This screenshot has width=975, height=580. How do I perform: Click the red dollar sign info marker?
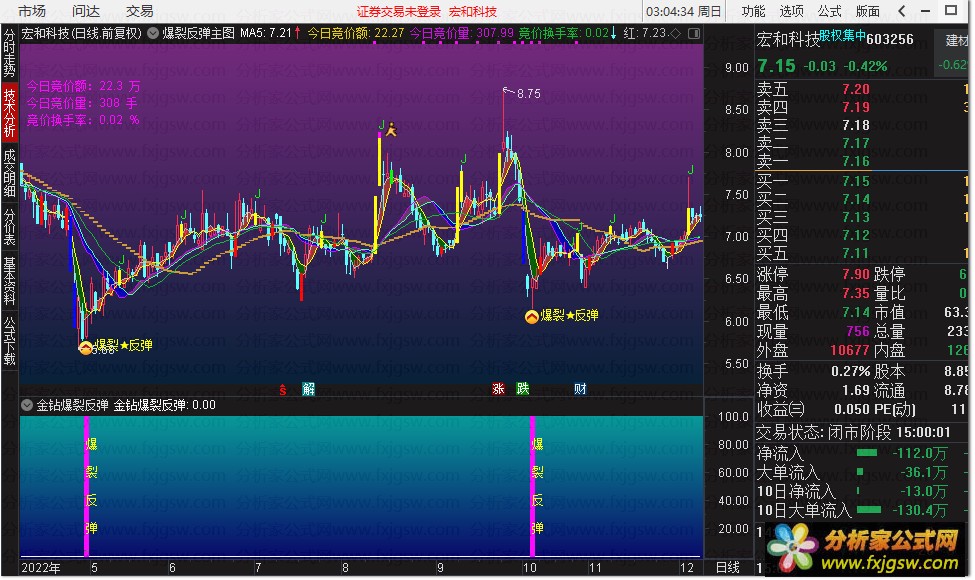click(x=283, y=390)
